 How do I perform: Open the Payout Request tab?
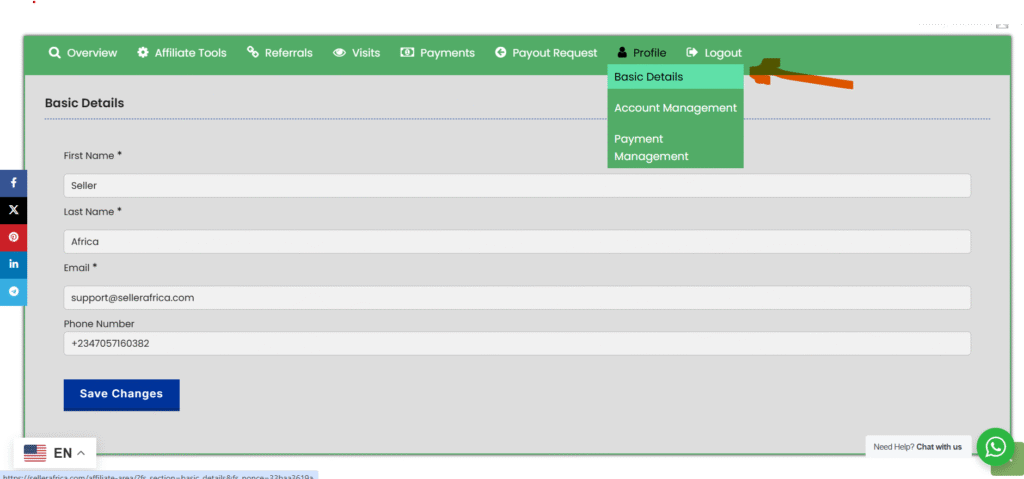click(546, 53)
